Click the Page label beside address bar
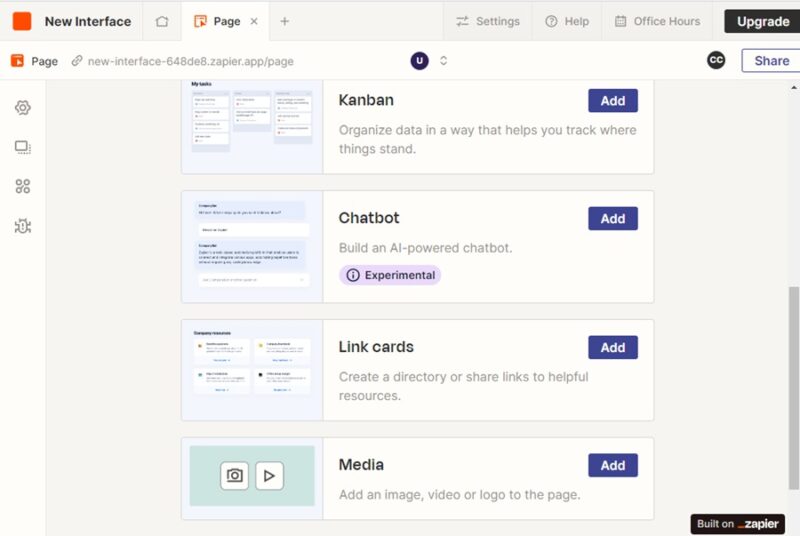The width and height of the screenshot is (800, 536). pyautogui.click(x=44, y=61)
